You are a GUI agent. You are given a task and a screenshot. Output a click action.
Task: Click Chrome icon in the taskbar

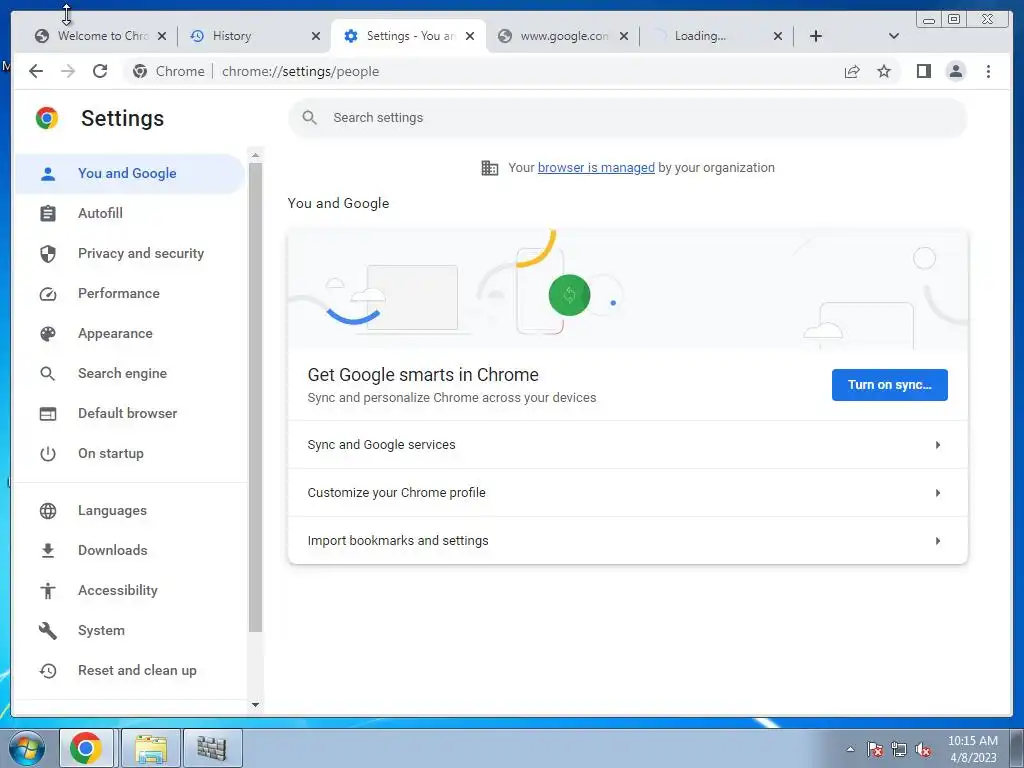click(86, 748)
